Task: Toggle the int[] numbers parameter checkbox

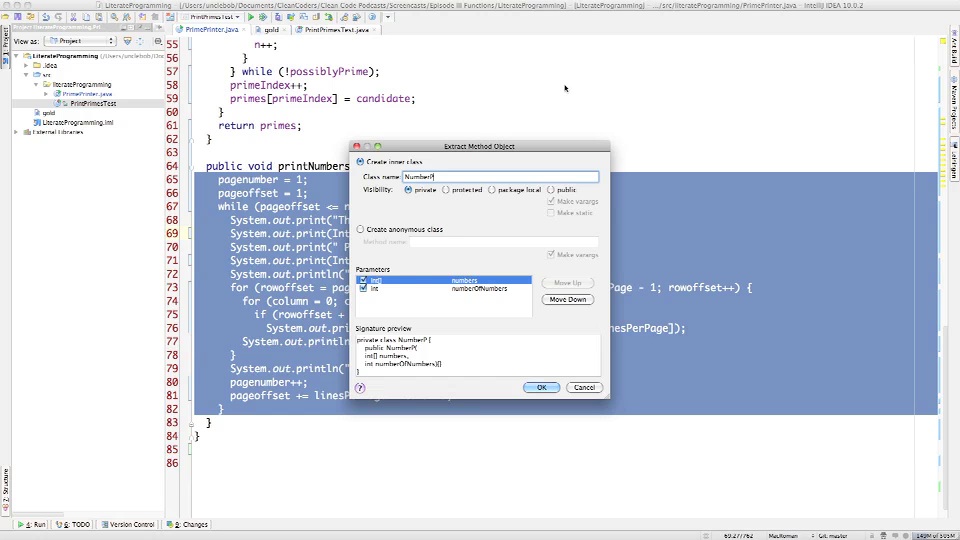Action: (x=363, y=280)
